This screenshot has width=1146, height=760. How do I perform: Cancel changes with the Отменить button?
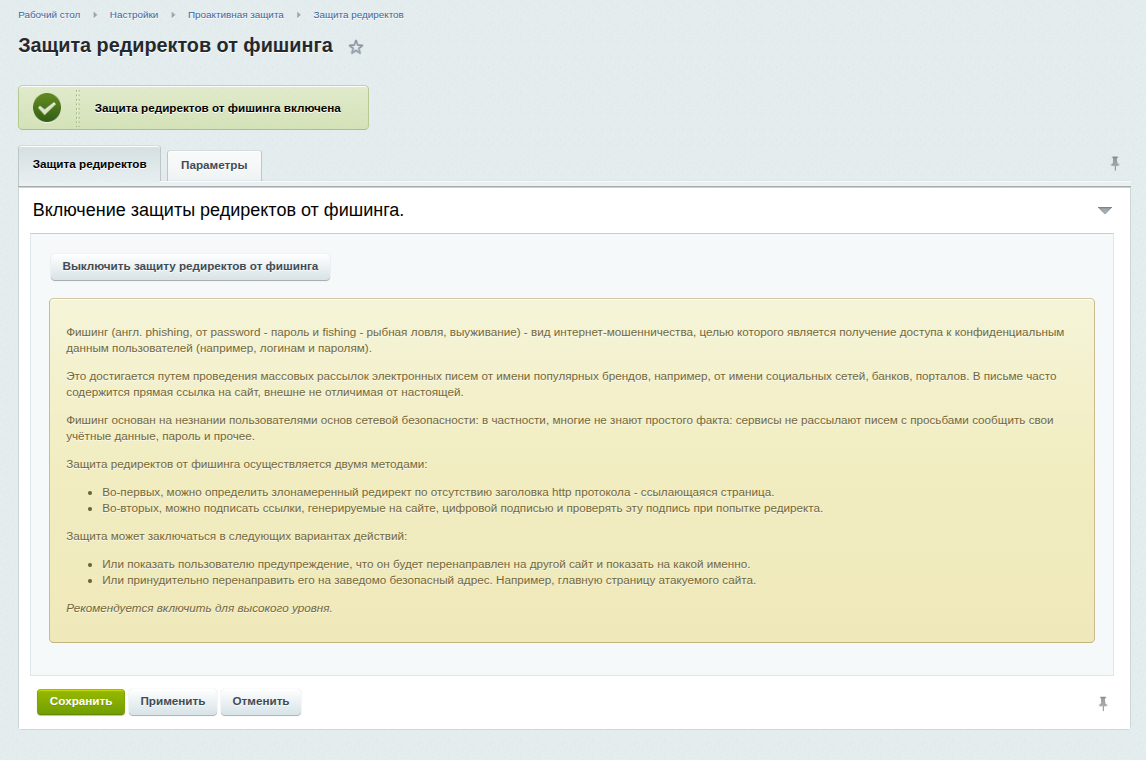tap(261, 702)
